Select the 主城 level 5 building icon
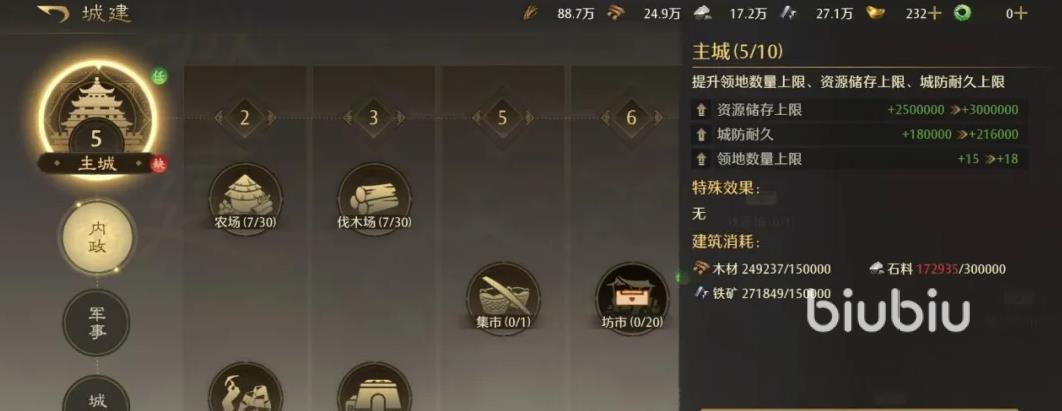 tap(95, 116)
